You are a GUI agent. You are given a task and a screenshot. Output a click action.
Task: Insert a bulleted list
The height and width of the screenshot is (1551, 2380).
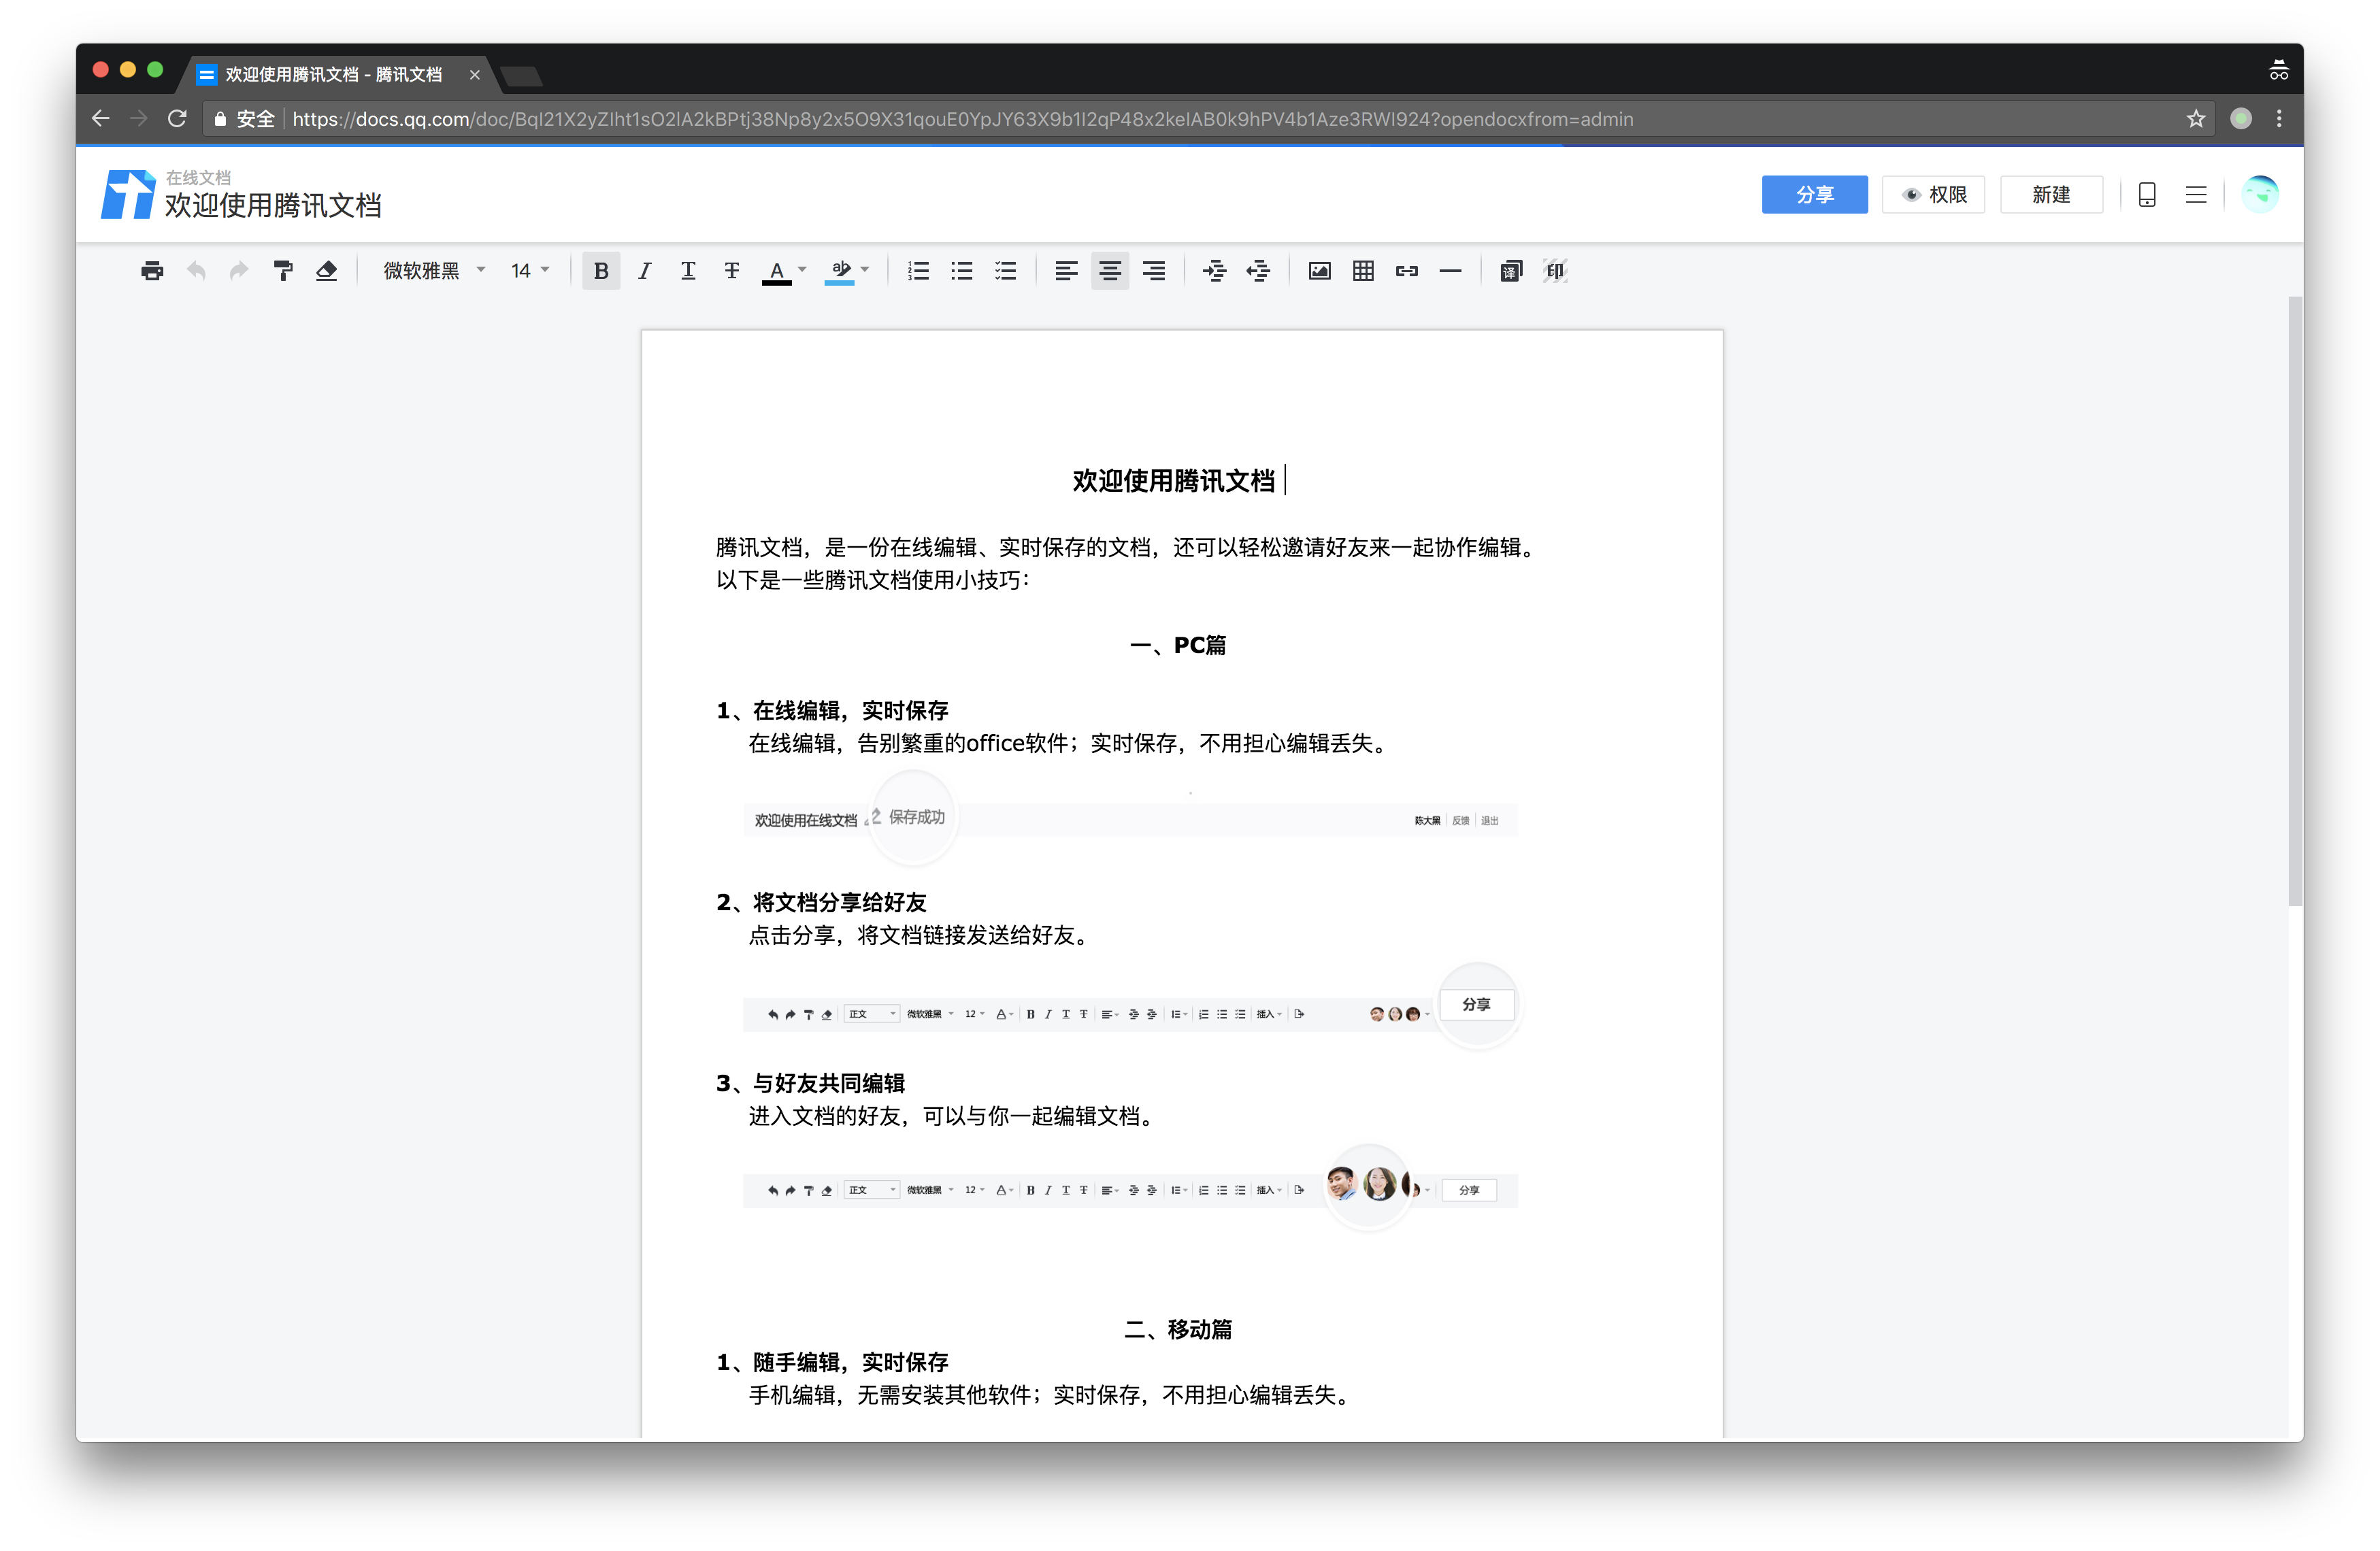962,271
